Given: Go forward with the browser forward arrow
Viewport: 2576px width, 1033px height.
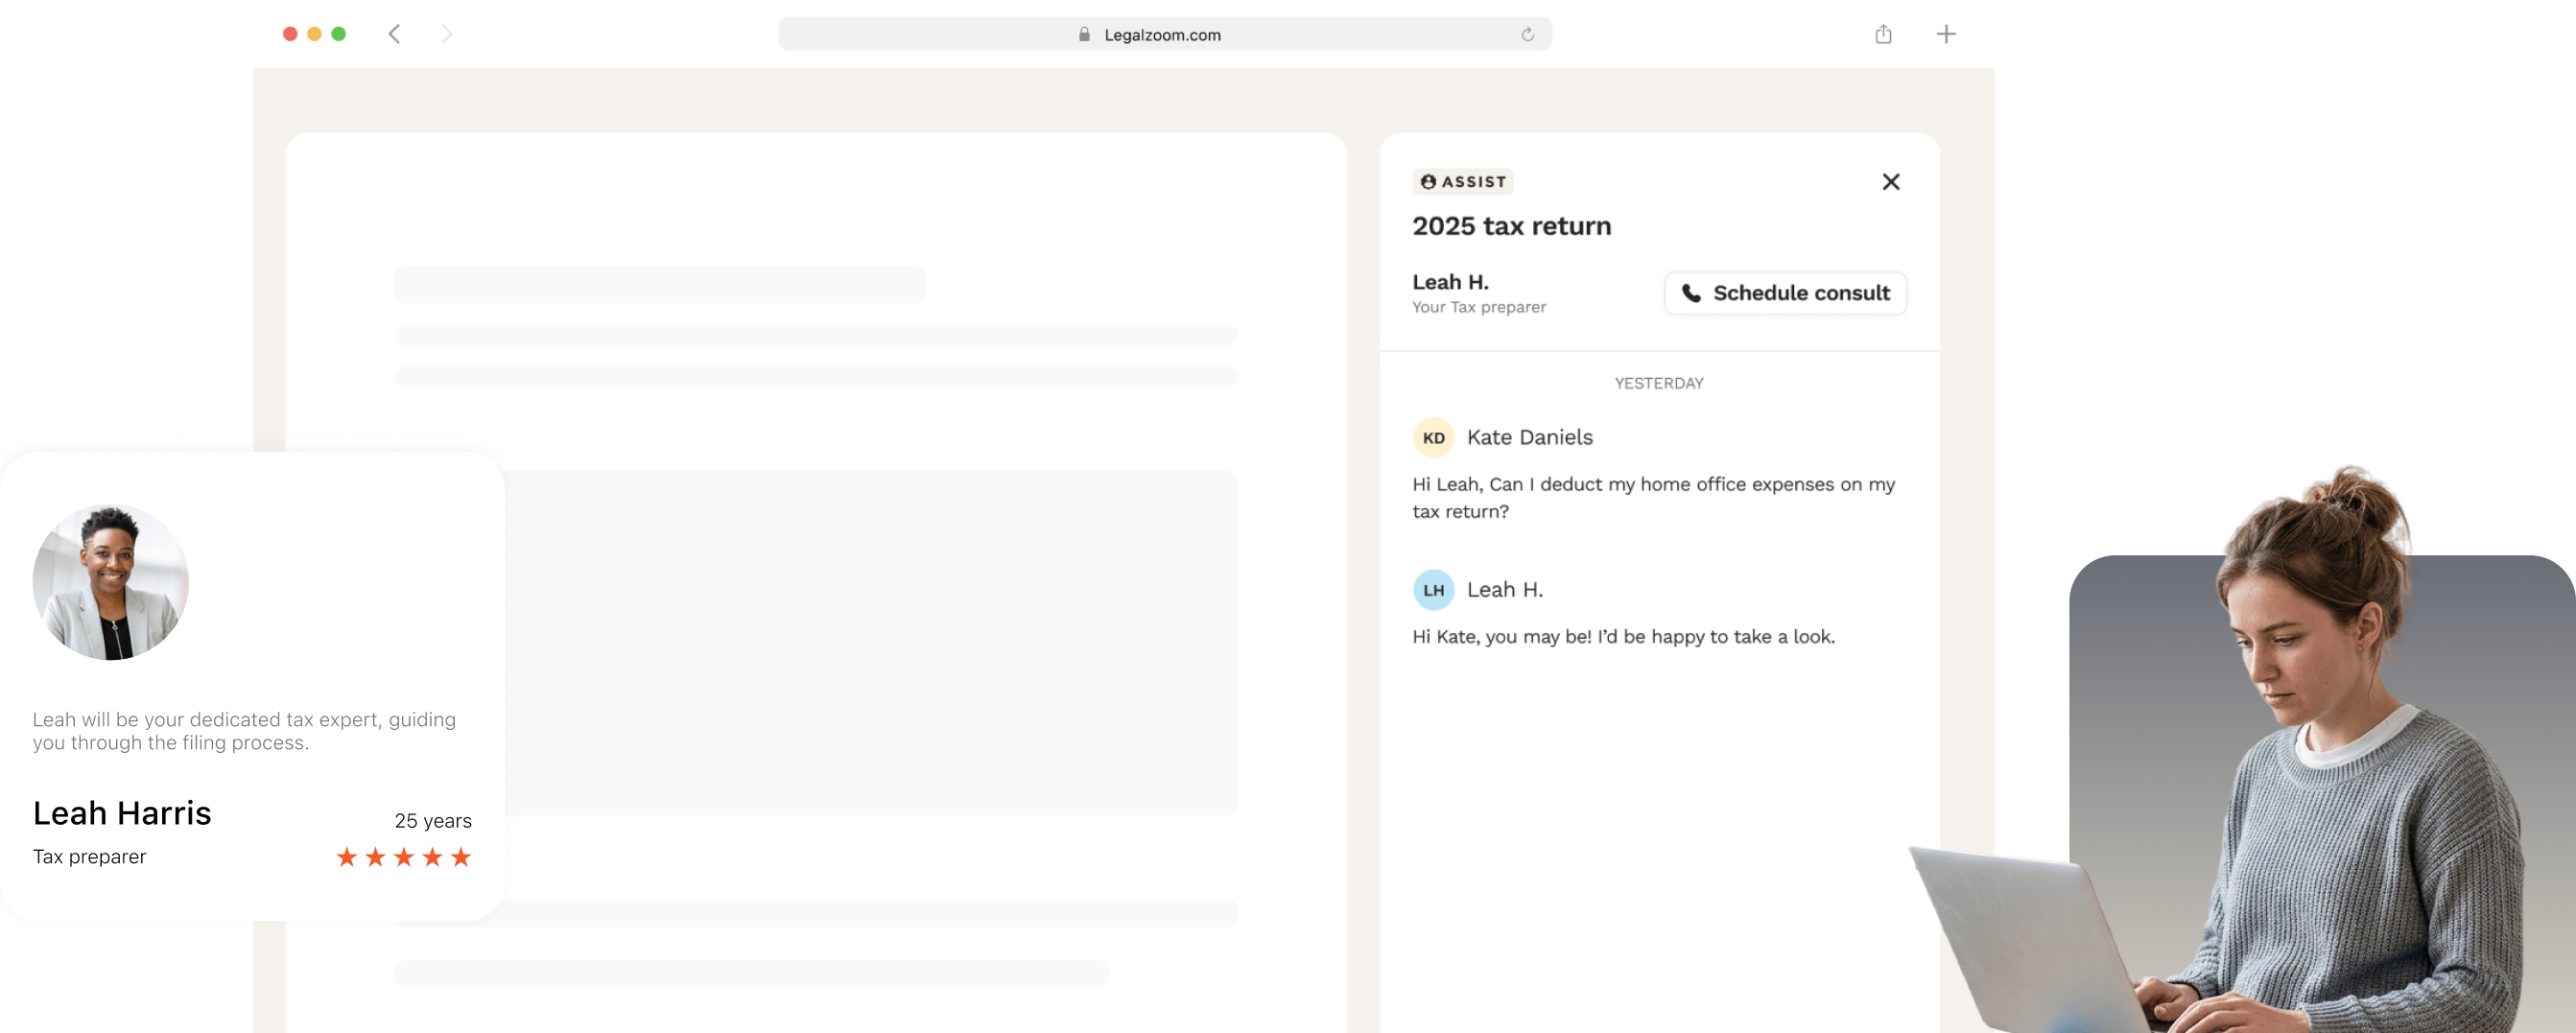Looking at the screenshot, I should (x=446, y=34).
